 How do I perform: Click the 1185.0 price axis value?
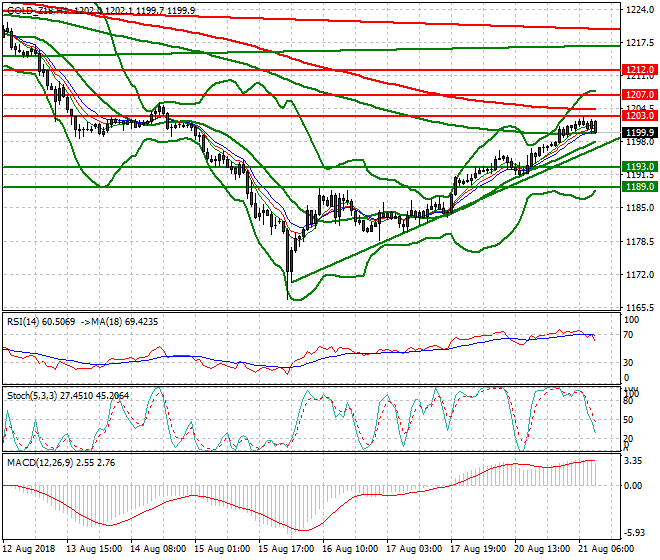coord(640,208)
